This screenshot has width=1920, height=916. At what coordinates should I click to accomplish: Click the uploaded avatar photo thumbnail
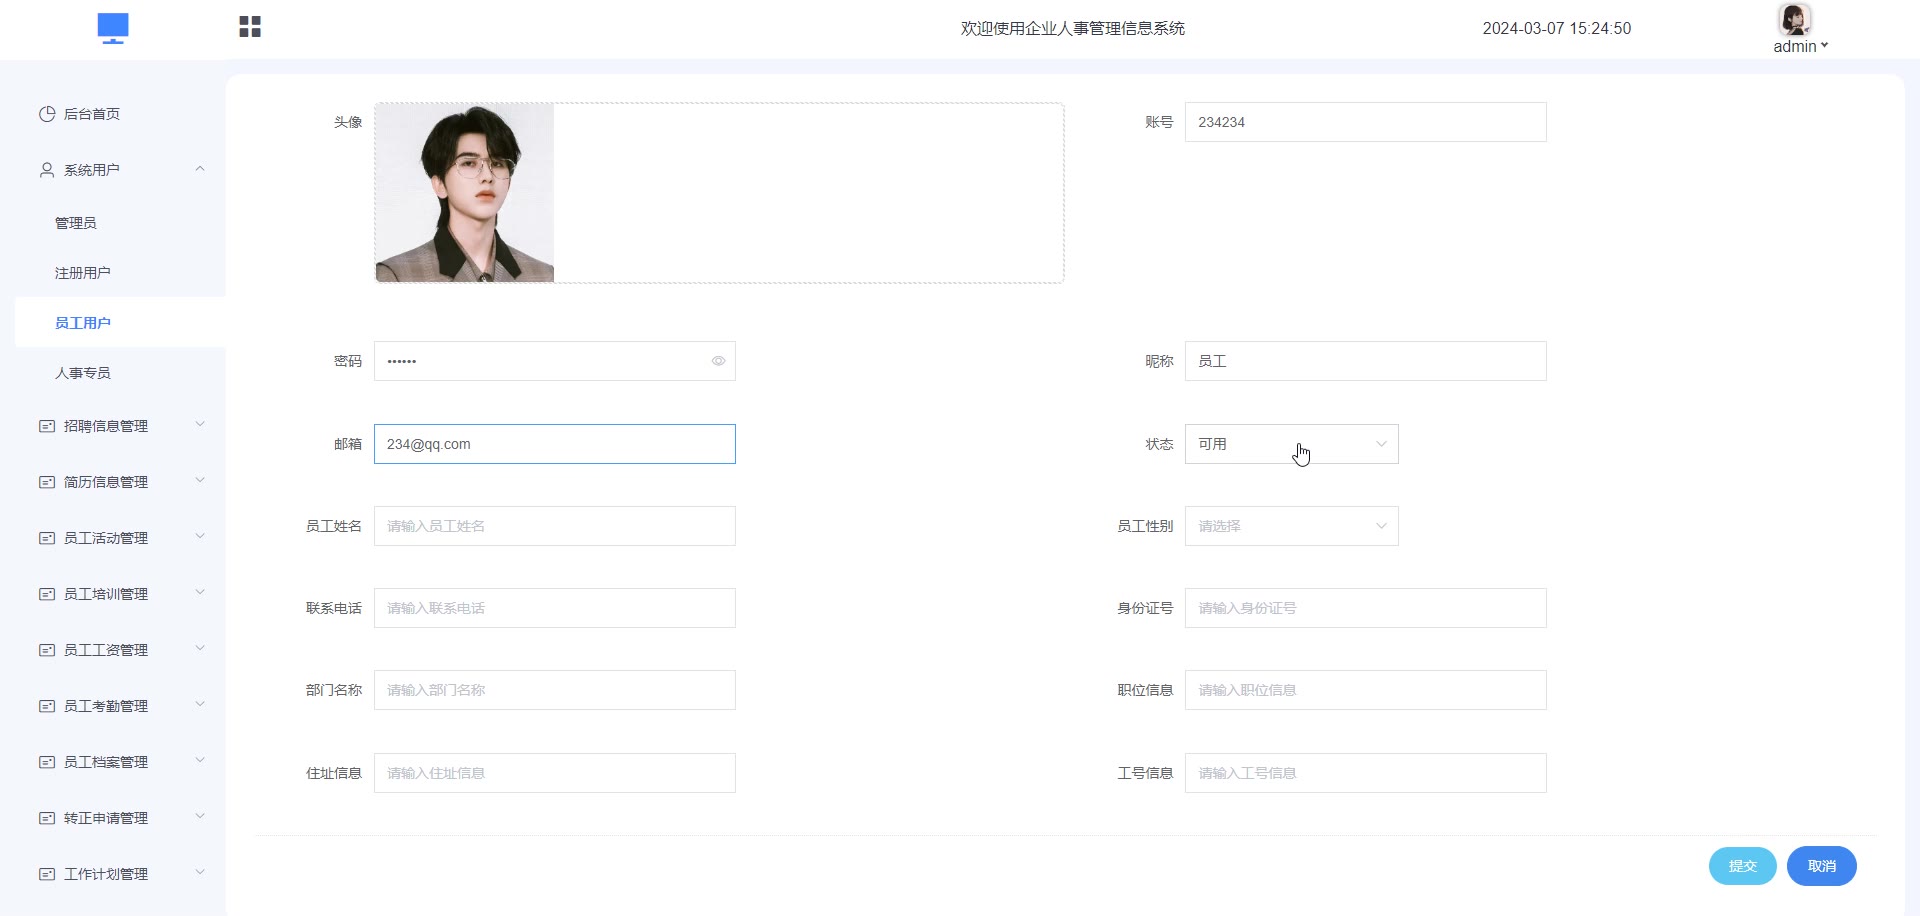[x=464, y=193]
